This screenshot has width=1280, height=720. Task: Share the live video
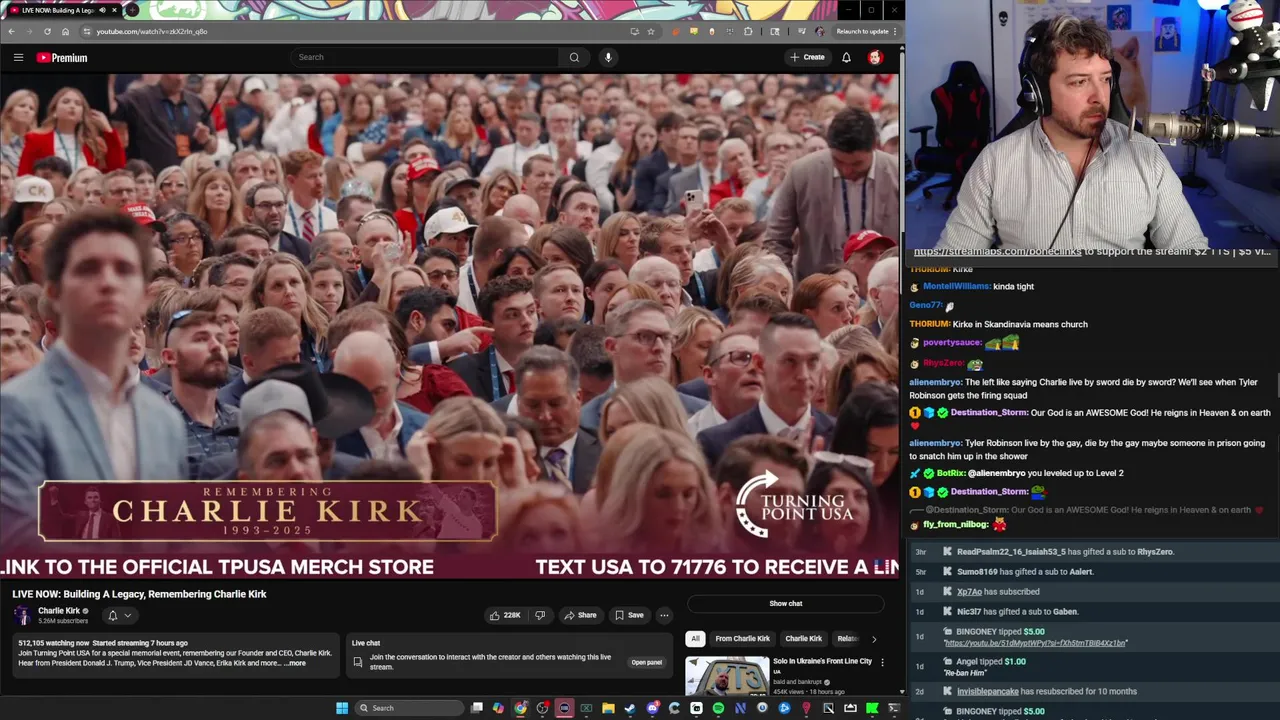[580, 615]
